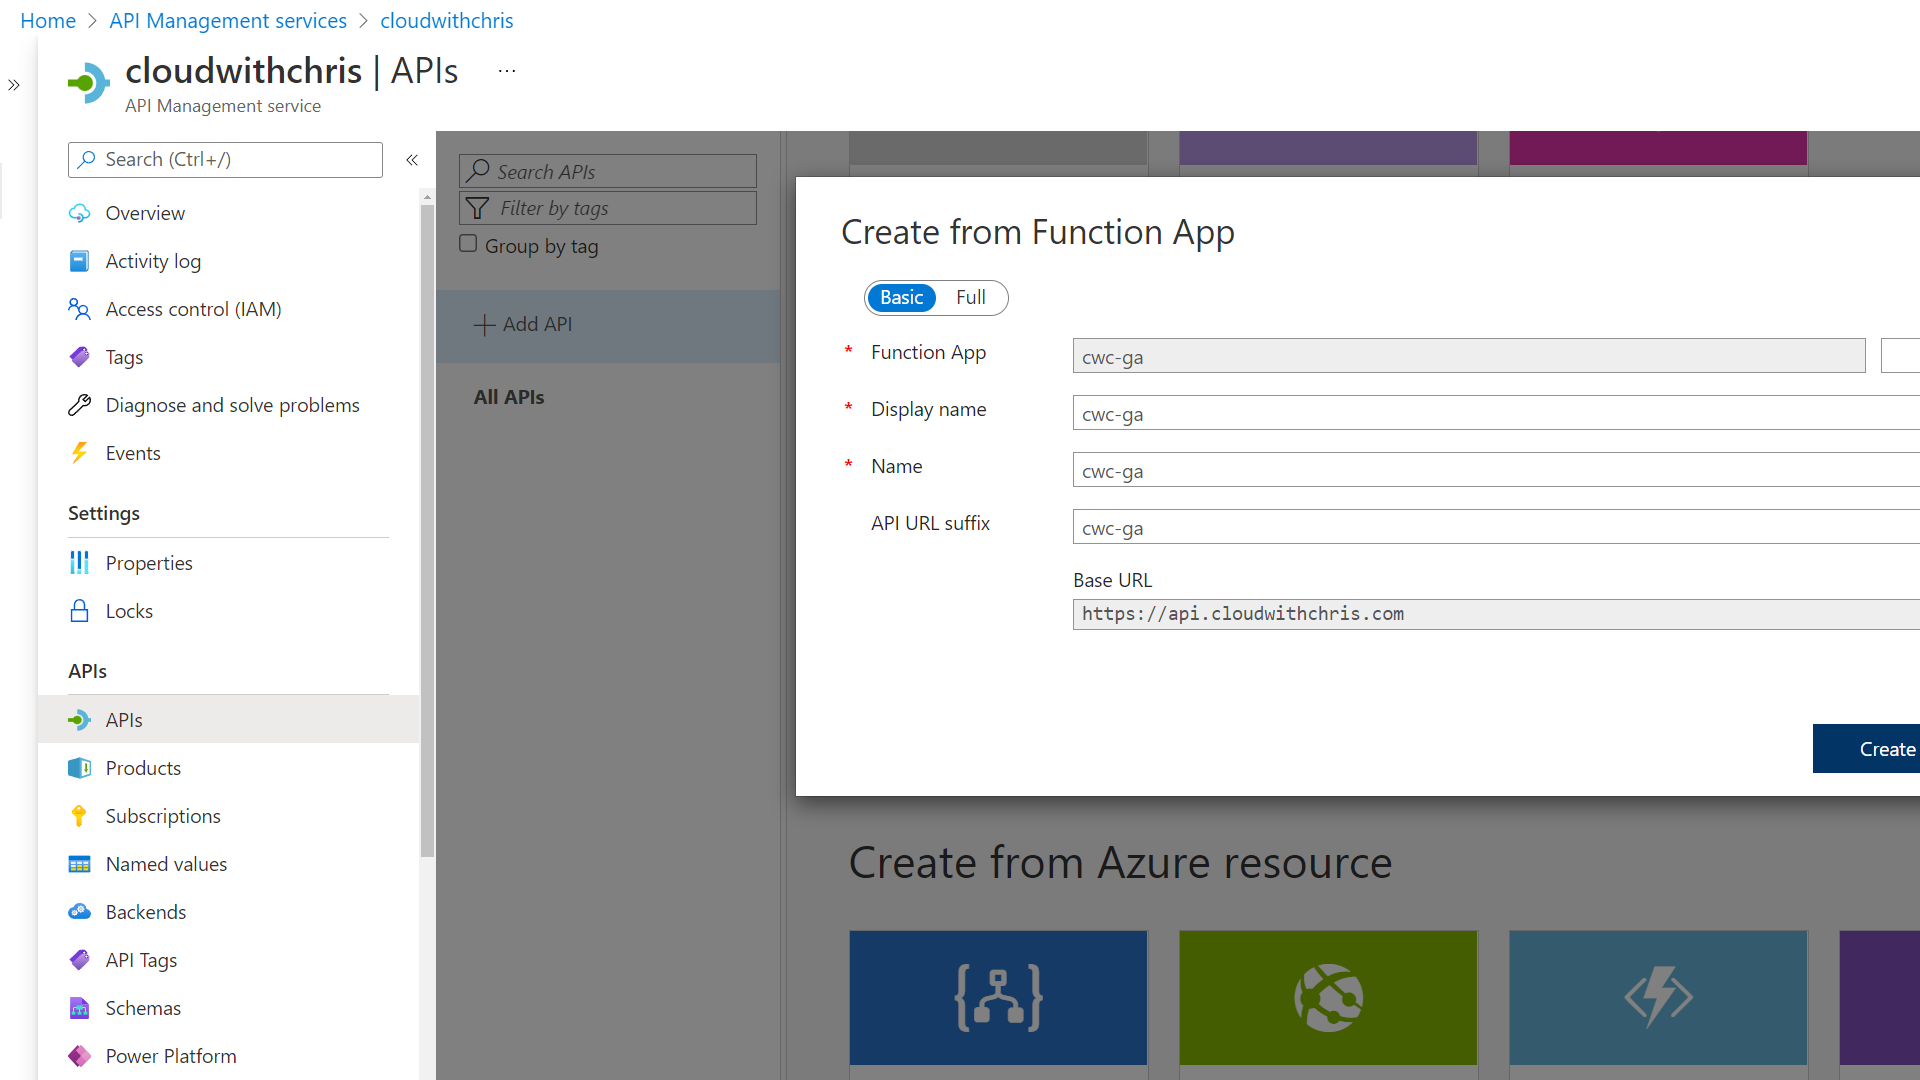Click the Create button

1886,748
